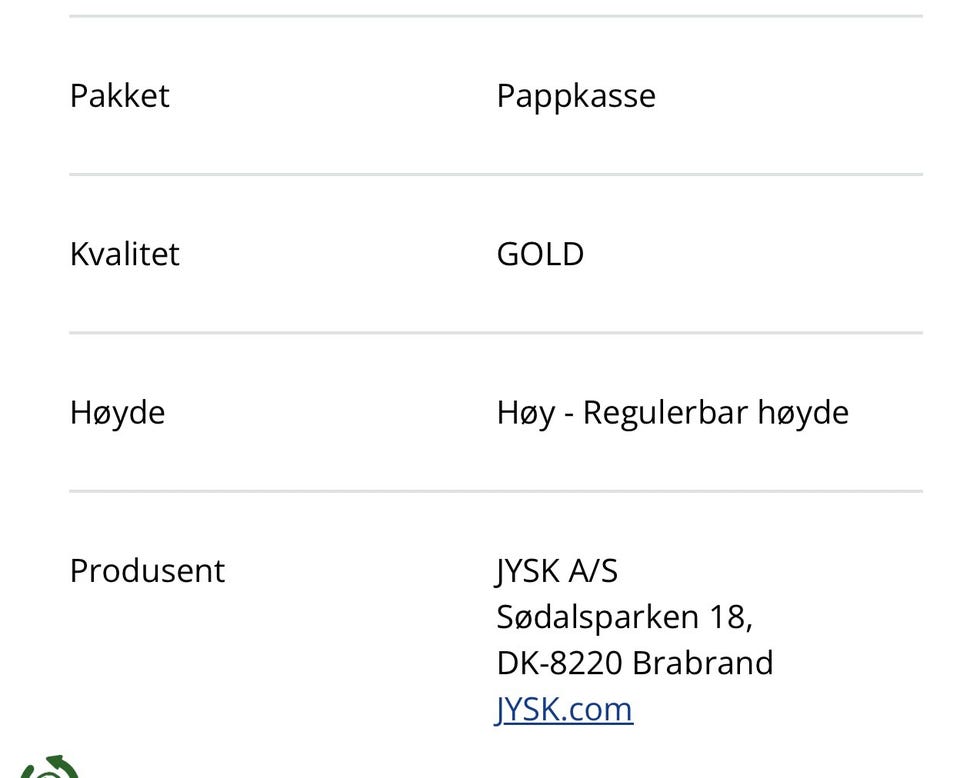This screenshot has height=778, width=960.
Task: Click the Pappkasse packaging value
Action: [x=576, y=97]
